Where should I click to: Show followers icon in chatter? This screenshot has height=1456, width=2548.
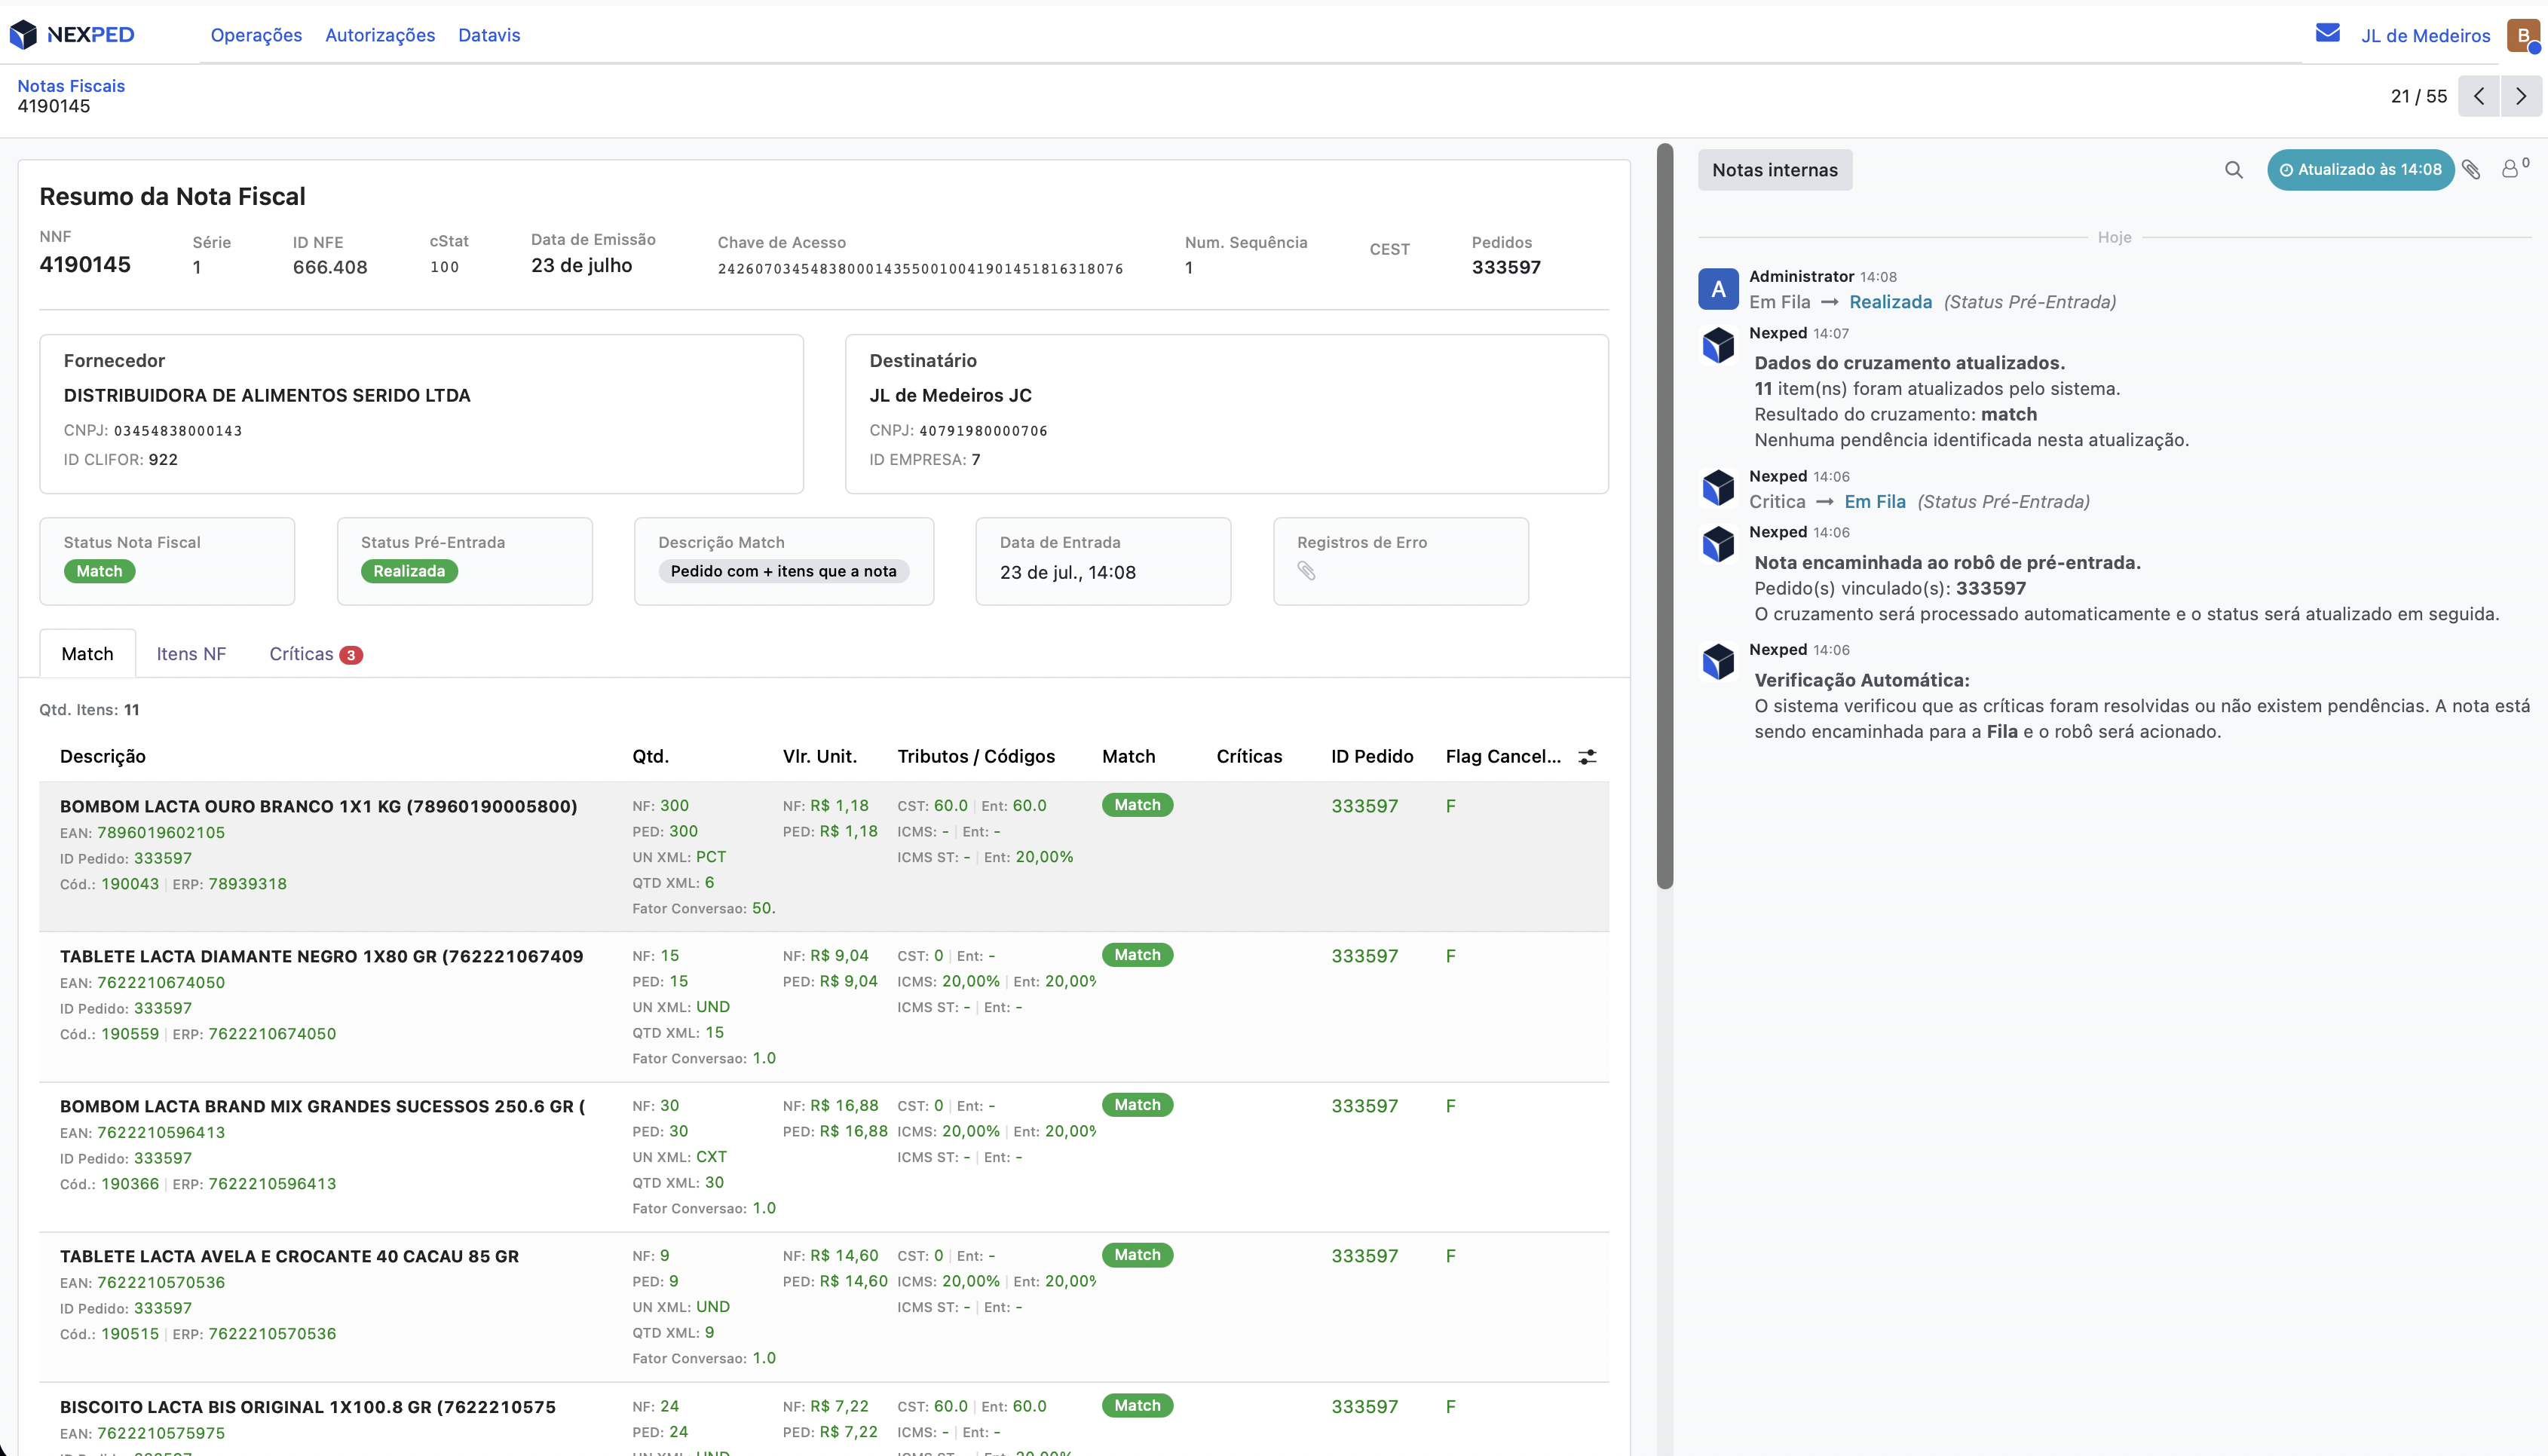tap(2514, 168)
